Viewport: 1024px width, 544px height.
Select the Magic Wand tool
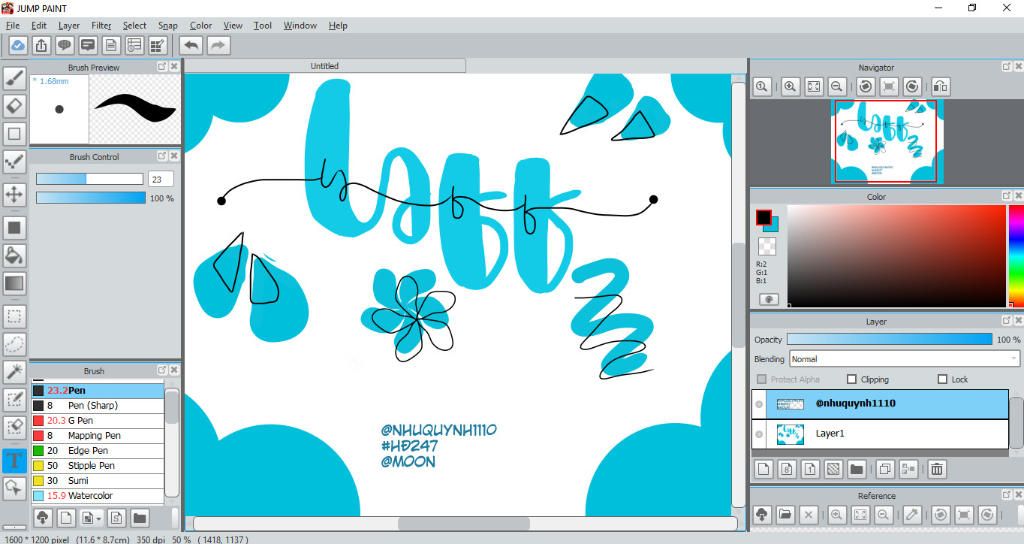click(14, 372)
